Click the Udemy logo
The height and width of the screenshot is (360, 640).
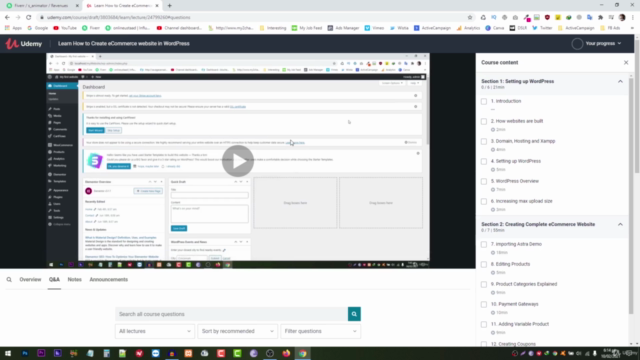click(24, 44)
